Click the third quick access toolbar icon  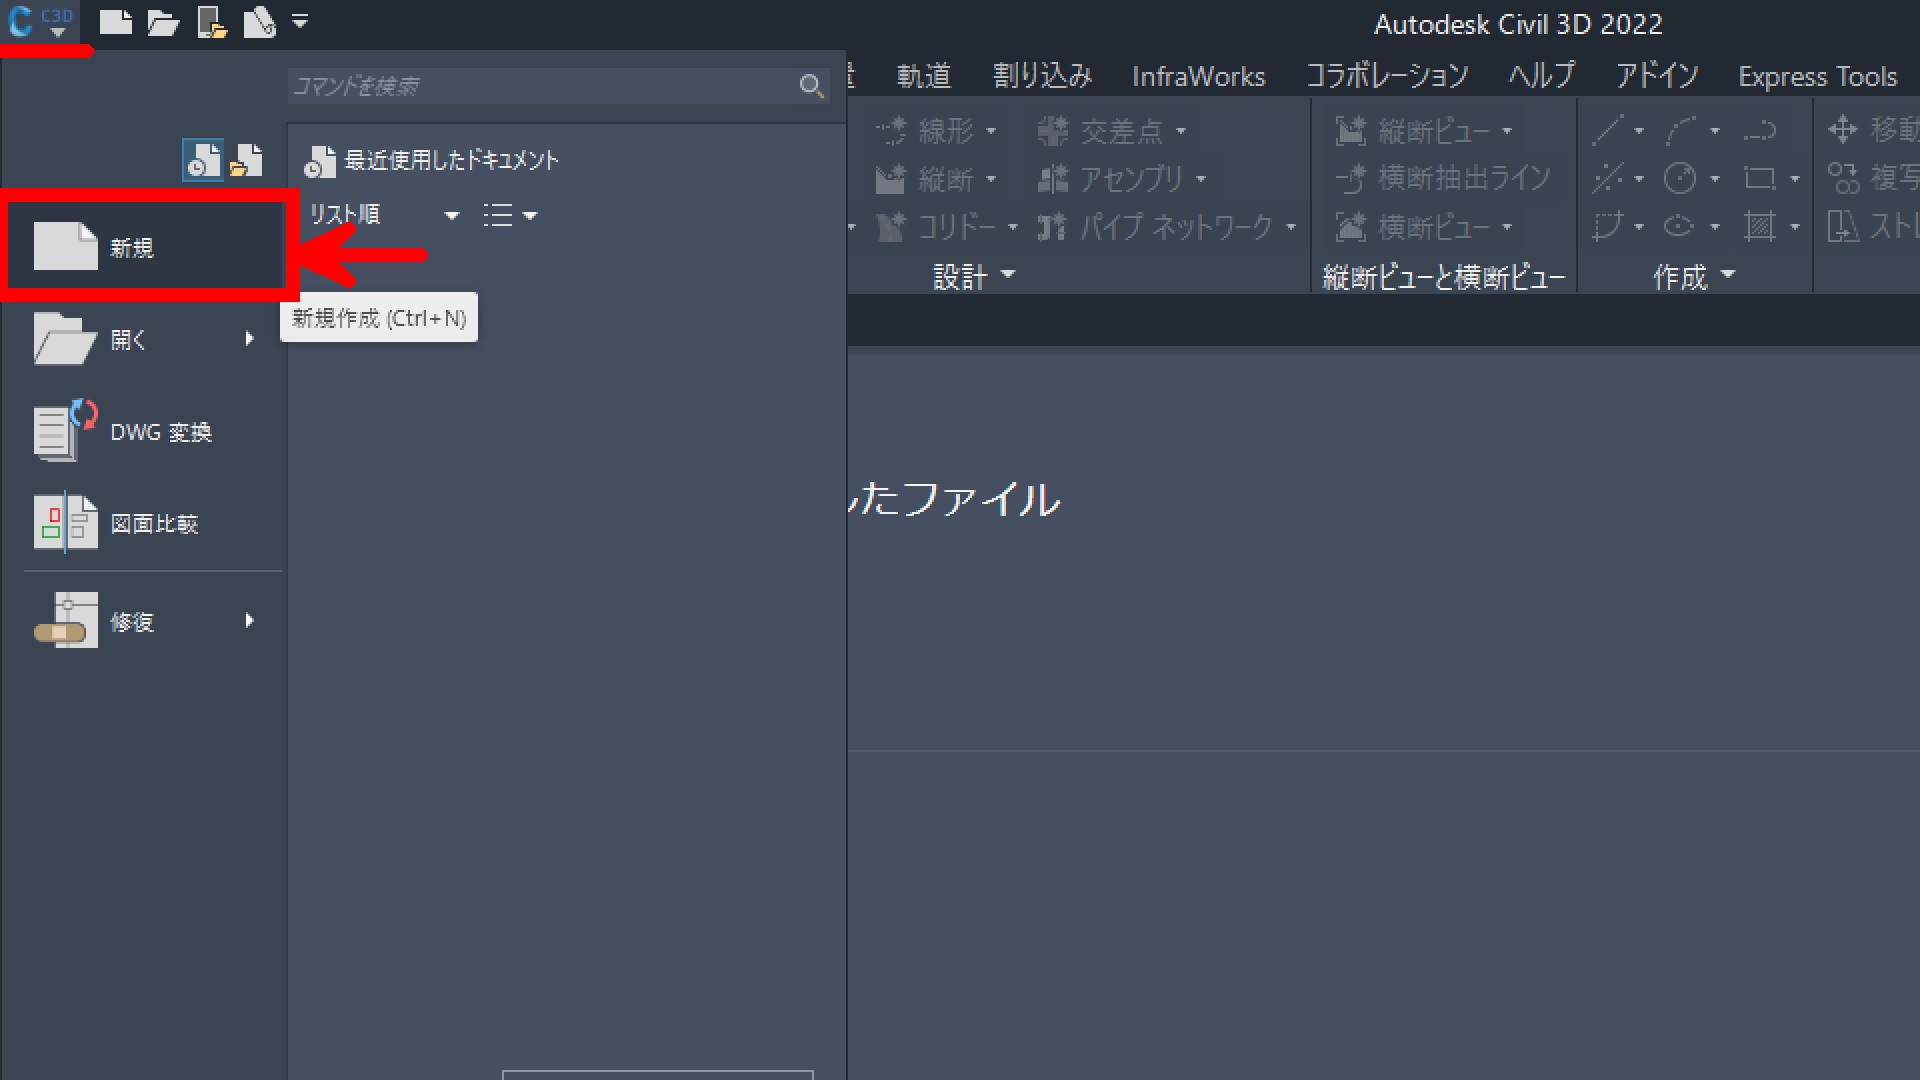211,22
